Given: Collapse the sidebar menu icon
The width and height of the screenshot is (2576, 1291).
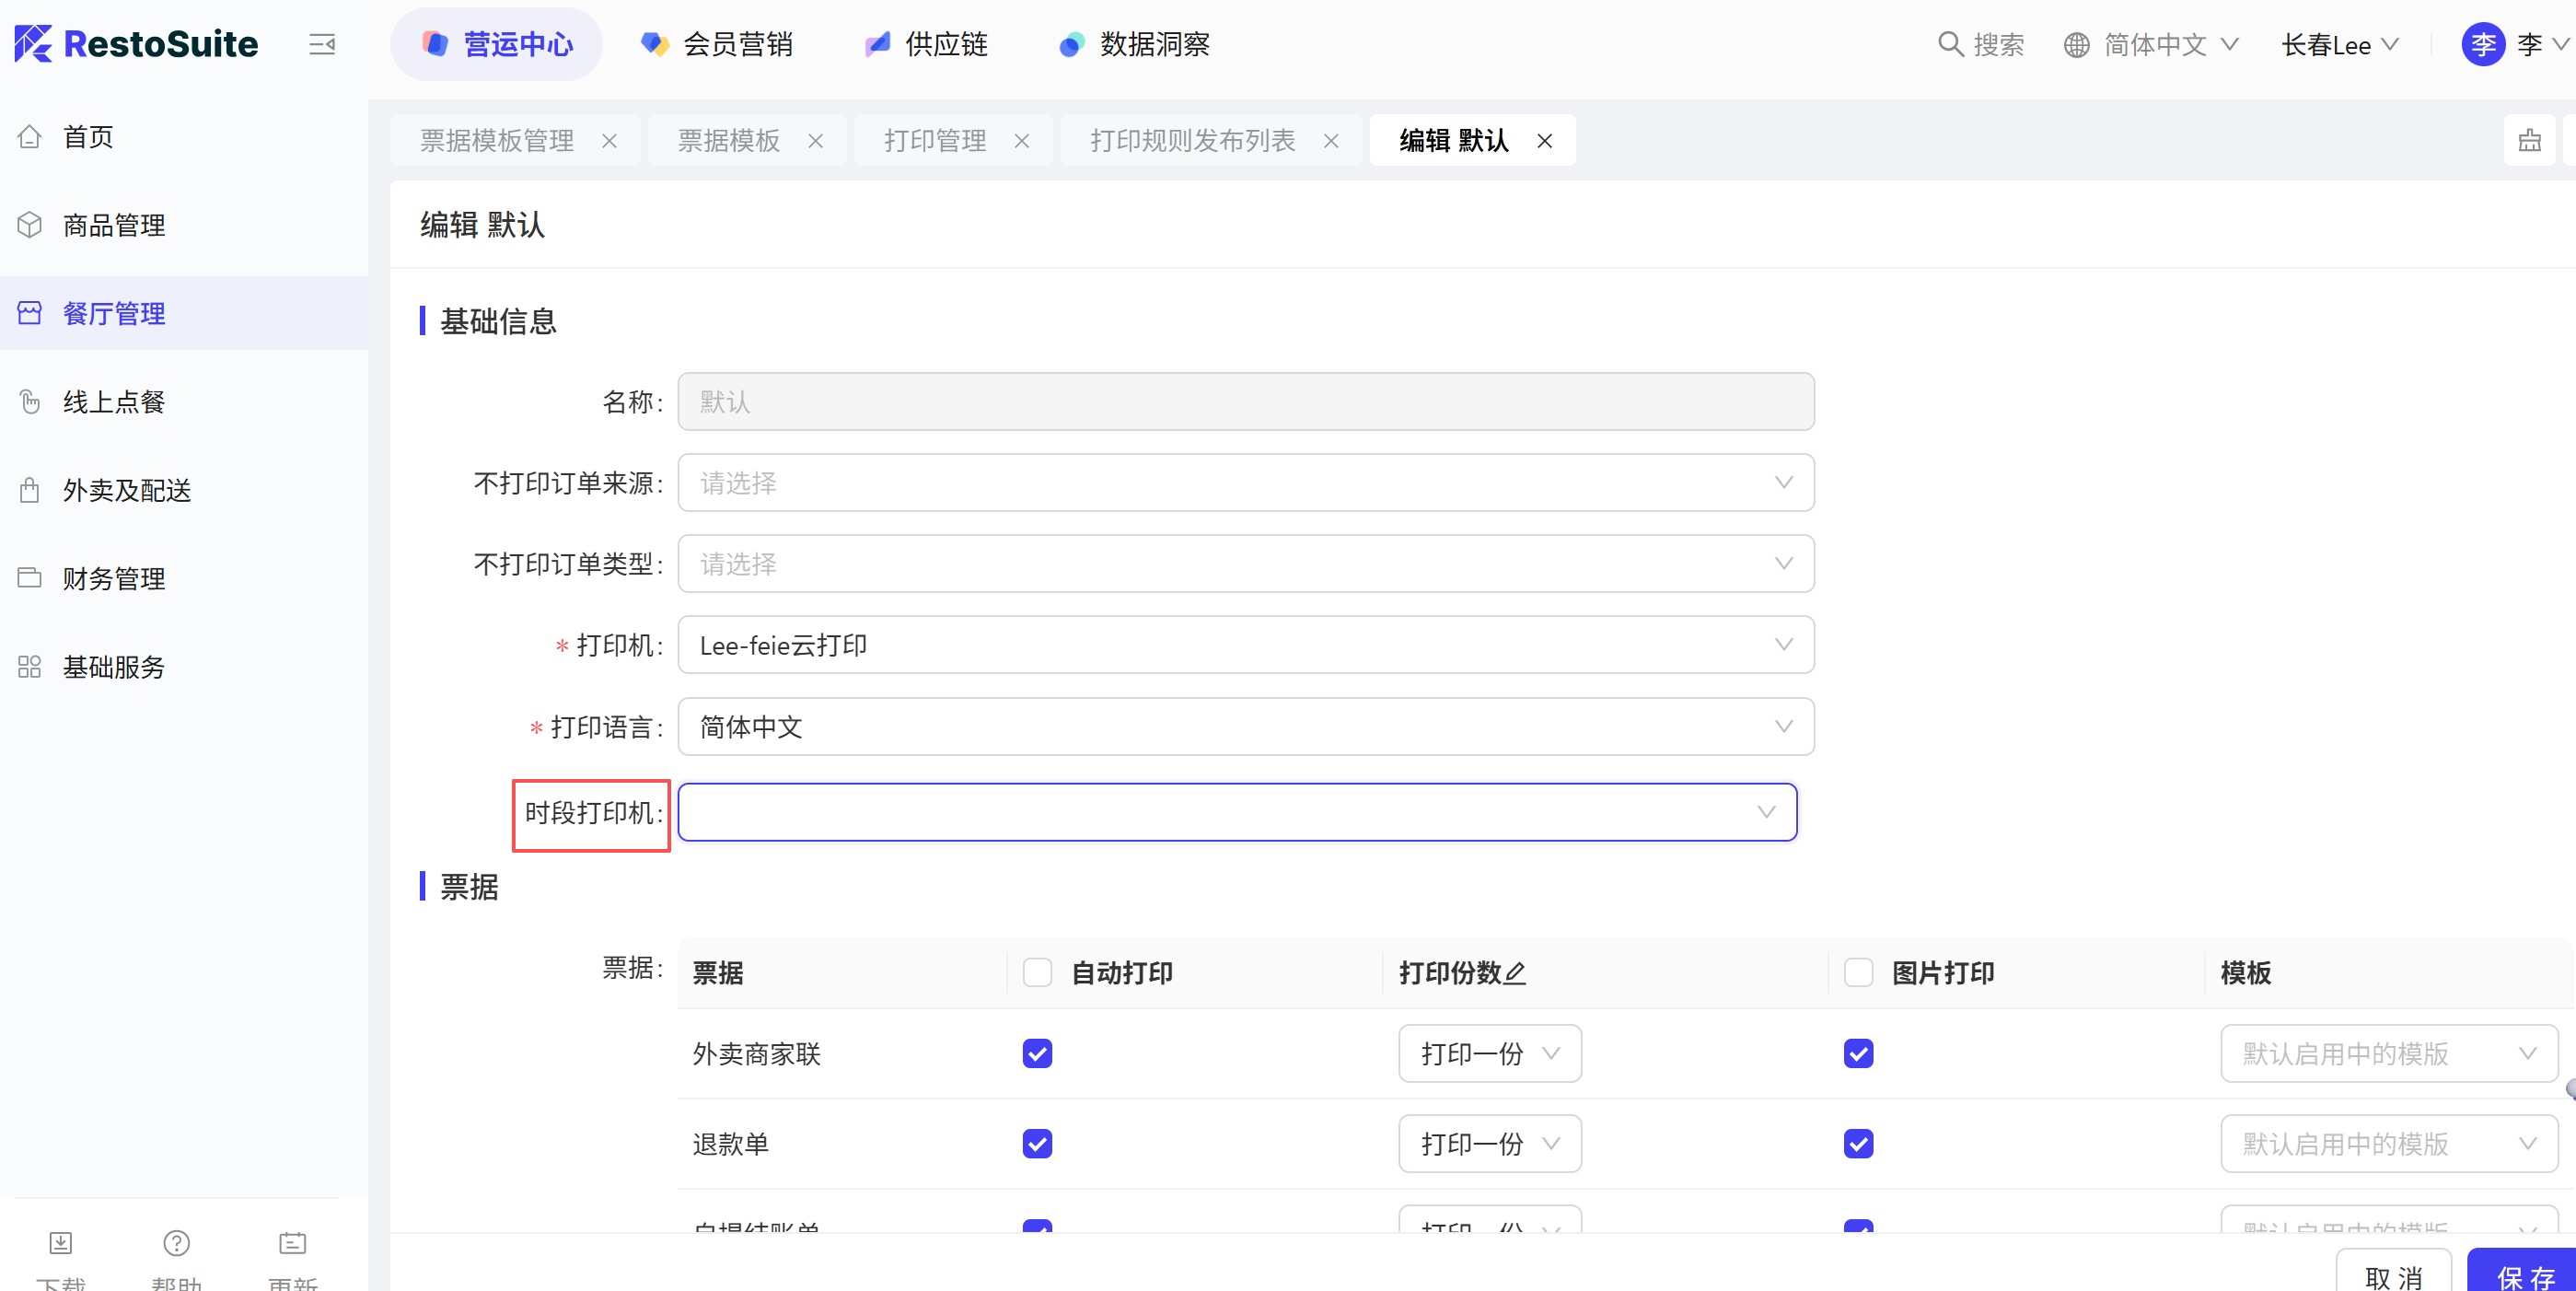Looking at the screenshot, I should [x=322, y=44].
